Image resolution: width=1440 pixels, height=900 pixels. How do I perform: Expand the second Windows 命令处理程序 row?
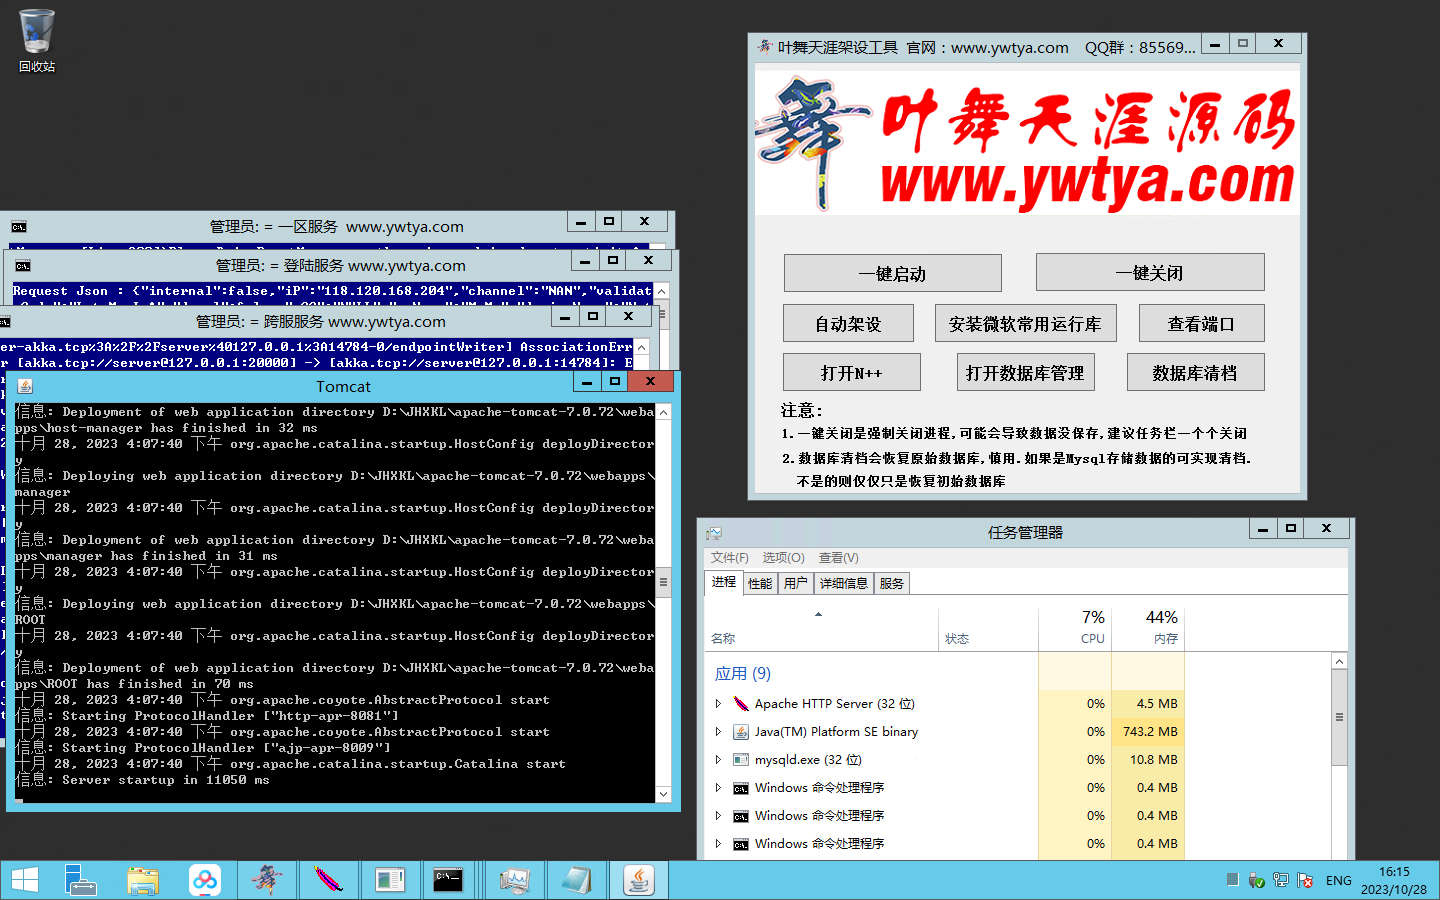click(x=718, y=816)
